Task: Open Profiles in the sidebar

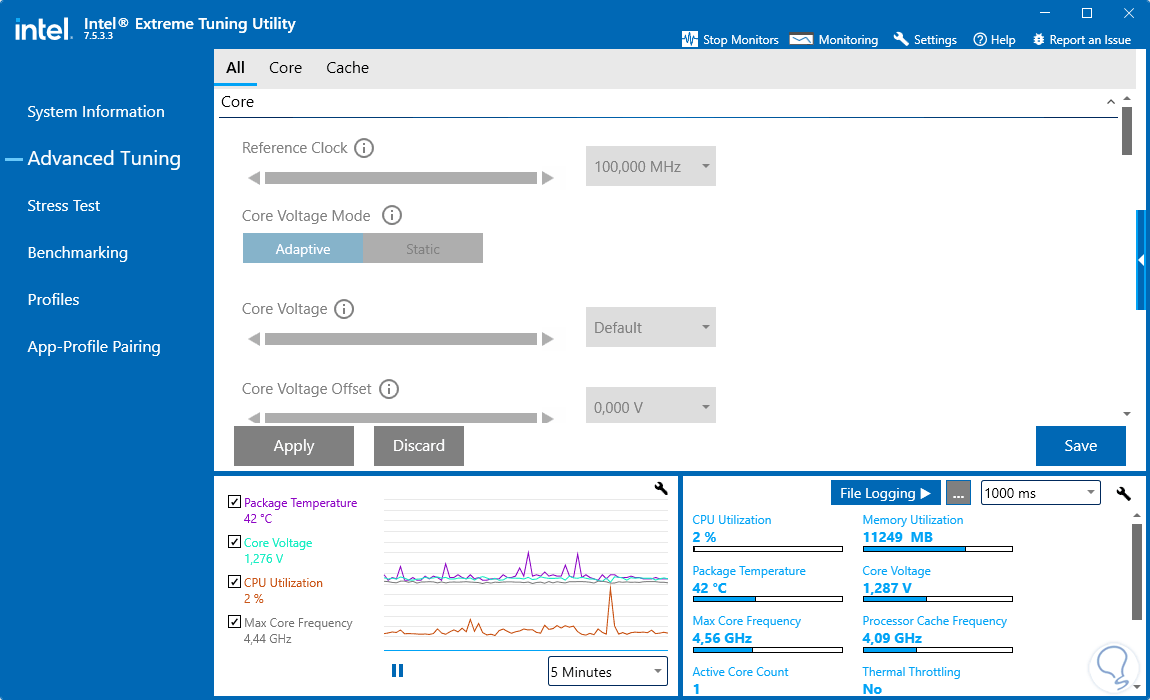Action: (x=54, y=299)
